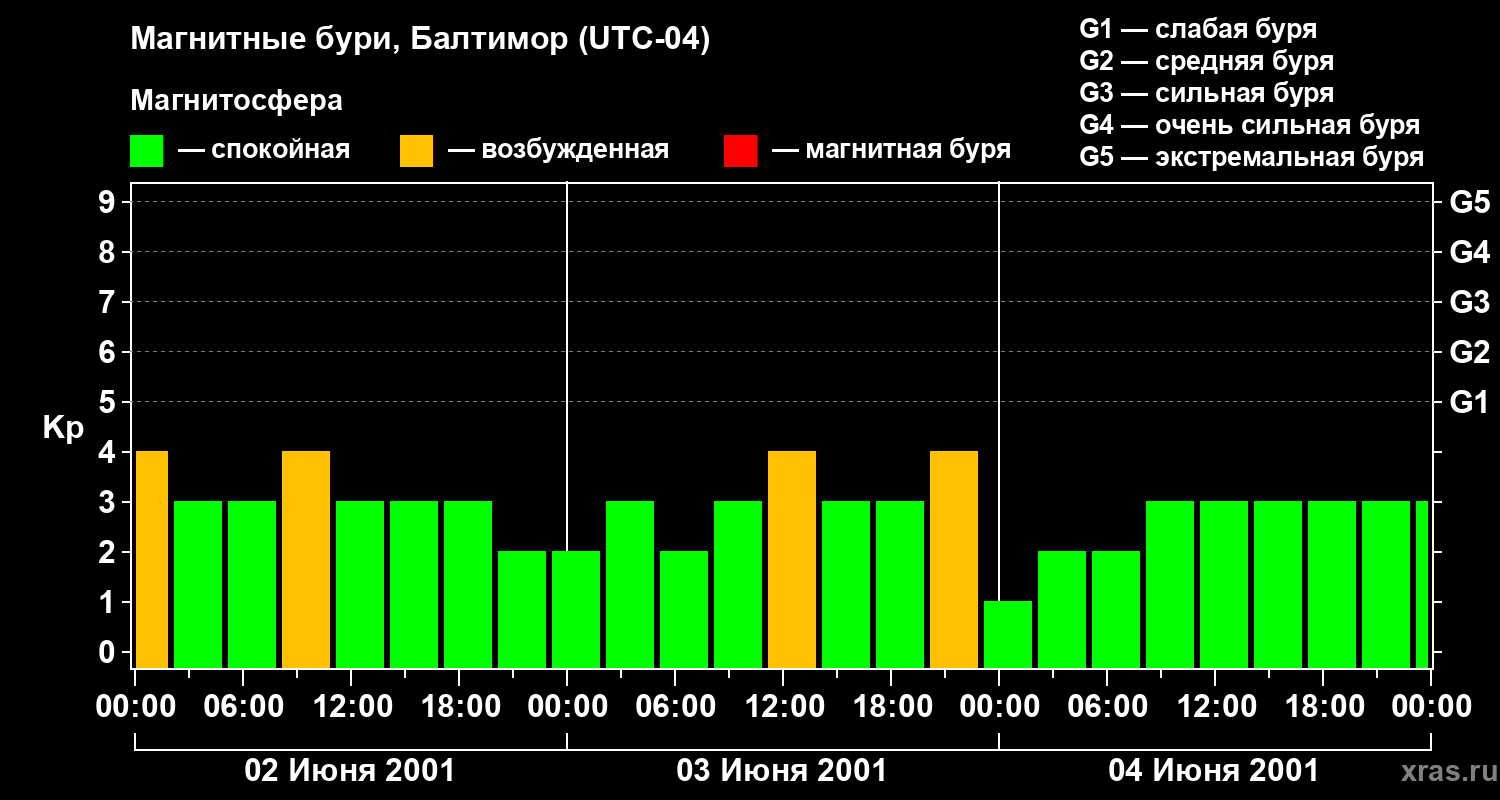The width and height of the screenshot is (1500, 800).
Task: Select the date label '03 Июня 2001'
Action: pyautogui.click(x=782, y=771)
